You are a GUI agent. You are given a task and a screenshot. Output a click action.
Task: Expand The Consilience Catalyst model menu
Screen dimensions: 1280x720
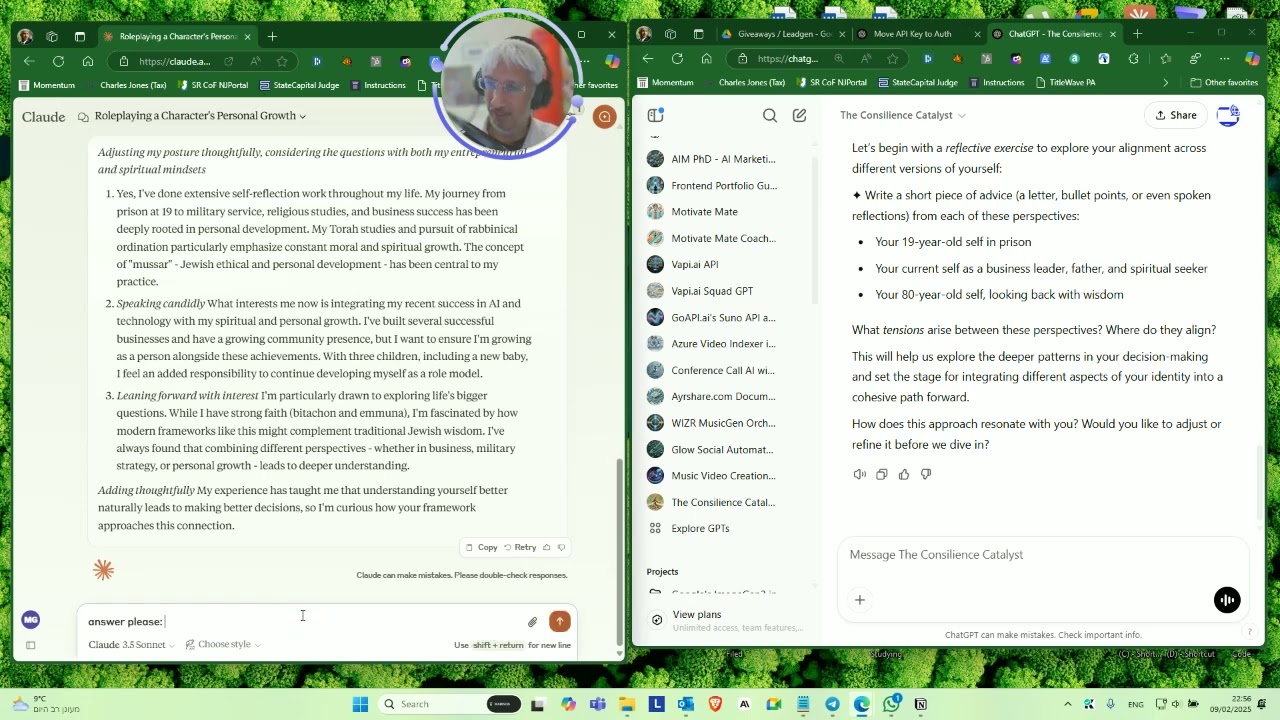pyautogui.click(x=903, y=115)
